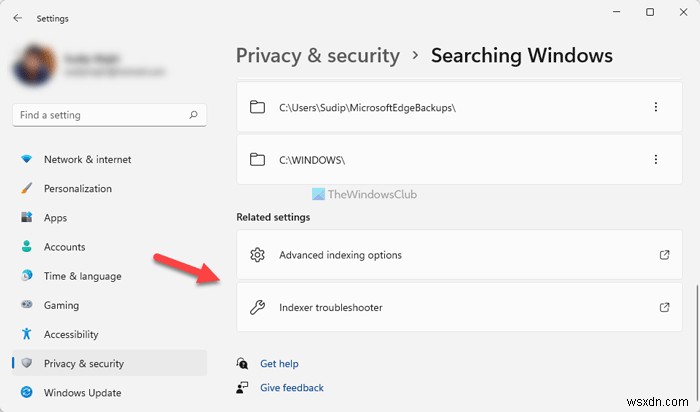Click the Advanced indexing options gear icon
Viewport: 700px width, 412px height.
(x=257, y=255)
